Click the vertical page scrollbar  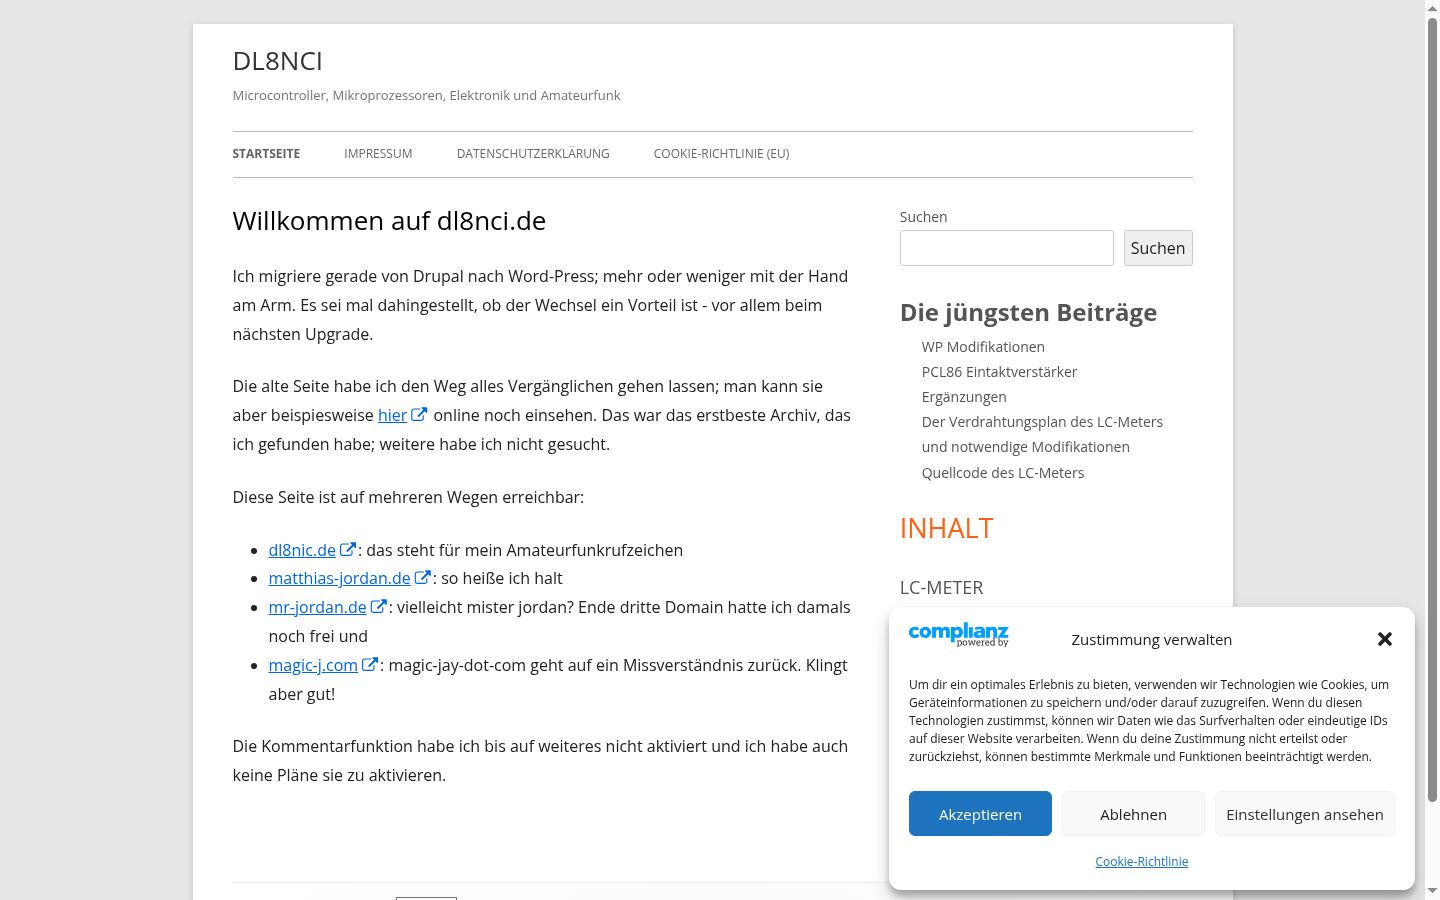pos(1432,410)
